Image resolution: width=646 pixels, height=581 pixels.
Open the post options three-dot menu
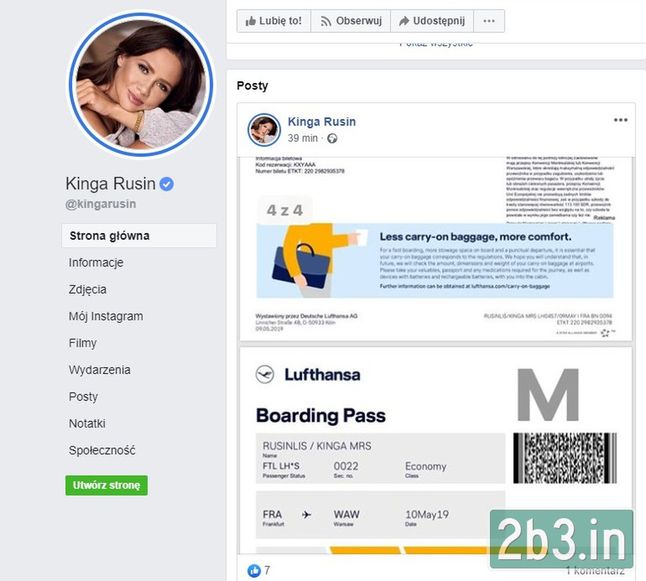(620, 120)
